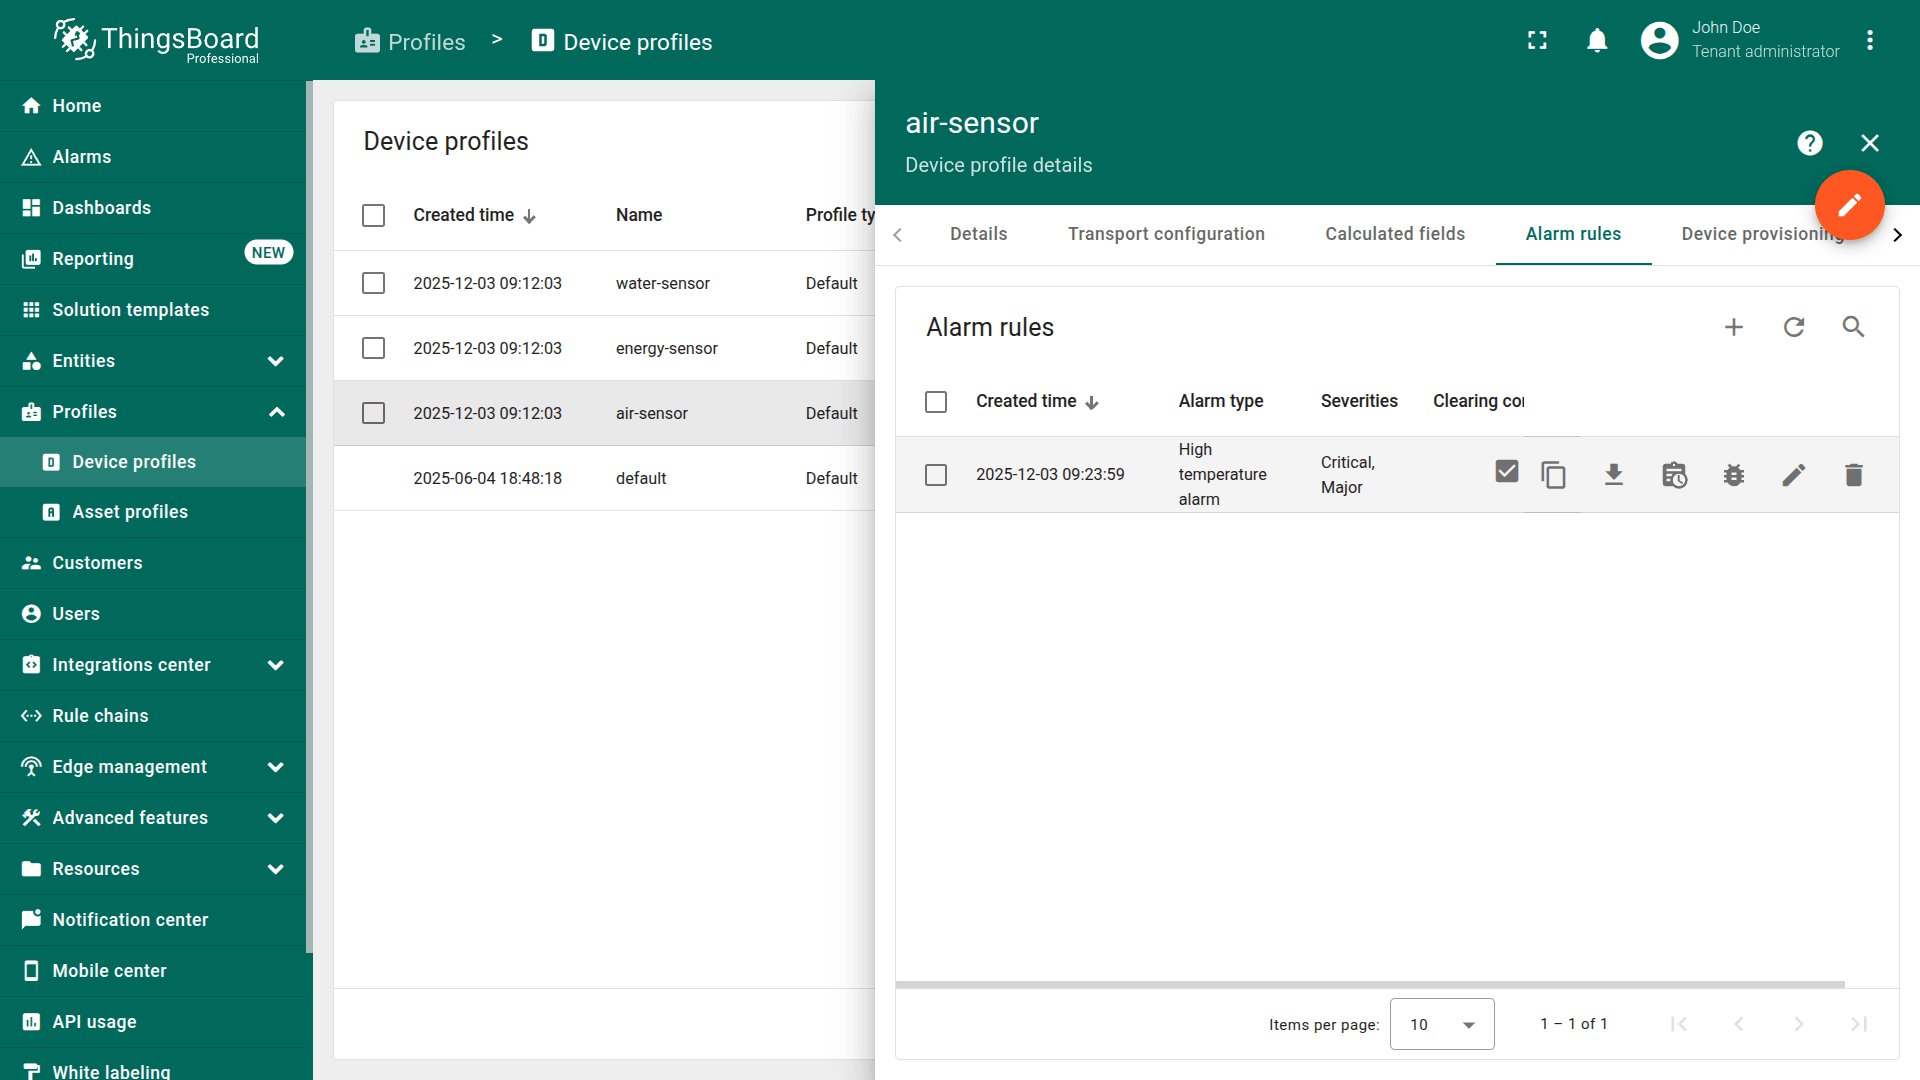
Task: Copy the High temperature alarm rule
Action: 1553,475
